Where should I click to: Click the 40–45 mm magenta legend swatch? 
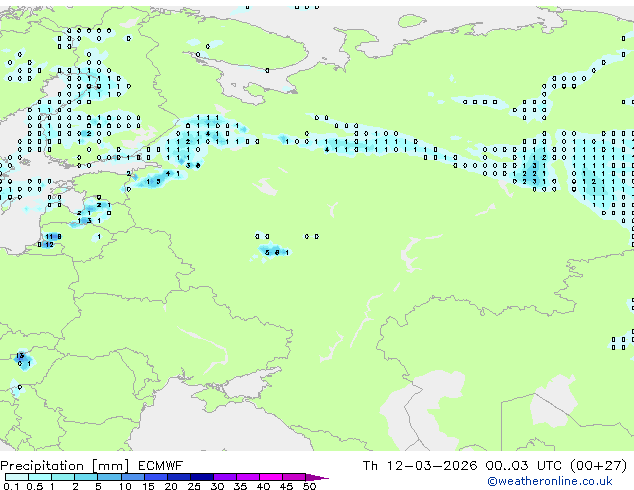tap(271, 477)
